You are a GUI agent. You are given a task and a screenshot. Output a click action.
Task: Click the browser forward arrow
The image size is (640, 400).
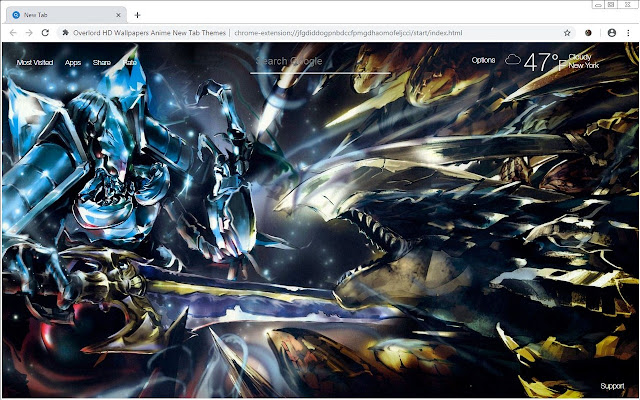tap(29, 33)
